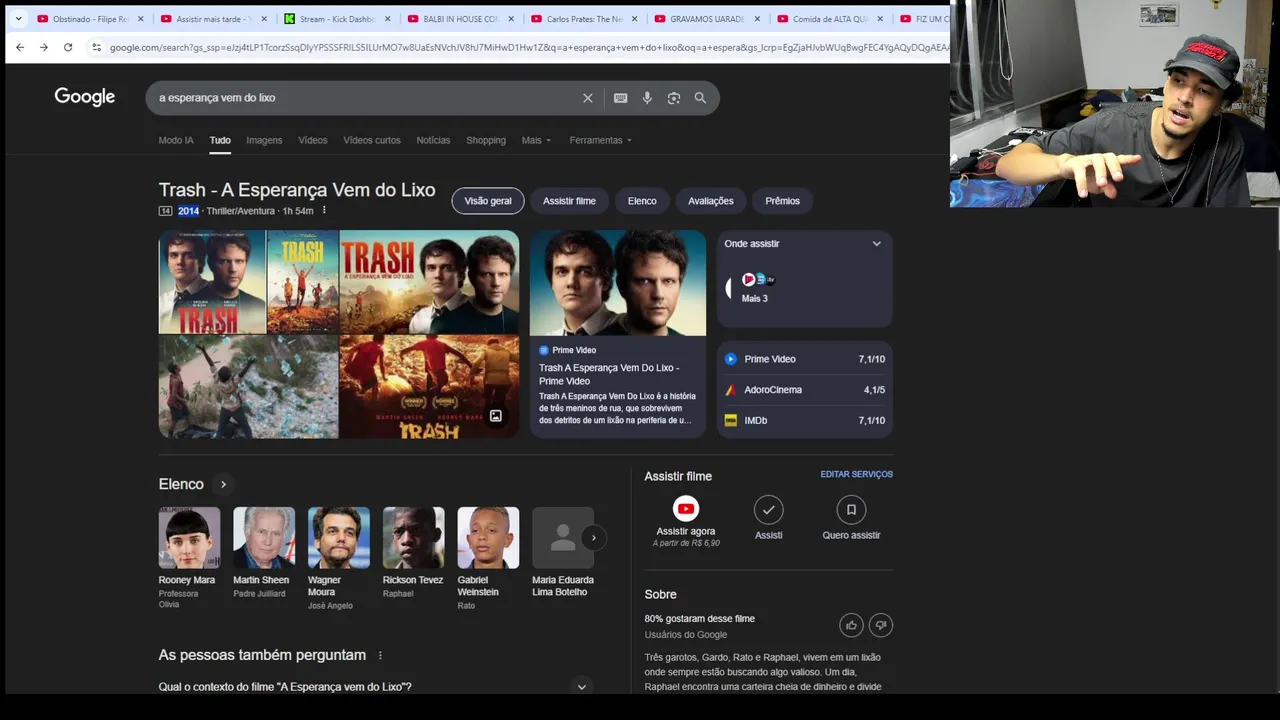Viewport: 1280px width, 720px height.
Task: Open the Notícias tab
Action: pos(433,140)
